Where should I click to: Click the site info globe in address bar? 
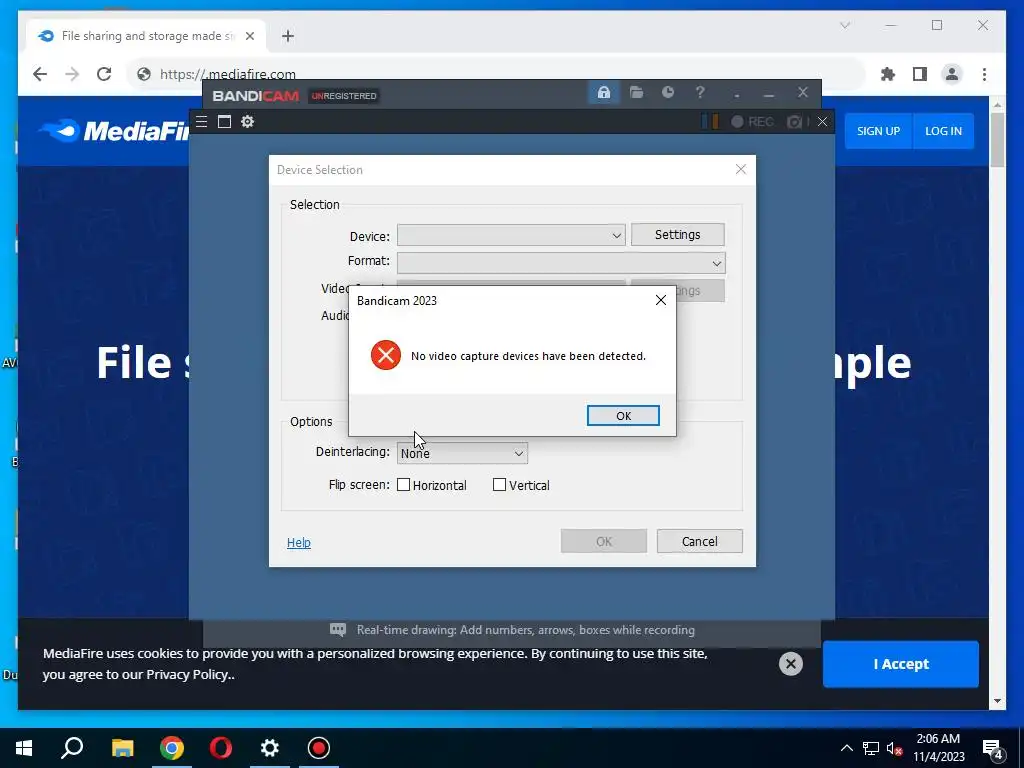click(x=144, y=74)
